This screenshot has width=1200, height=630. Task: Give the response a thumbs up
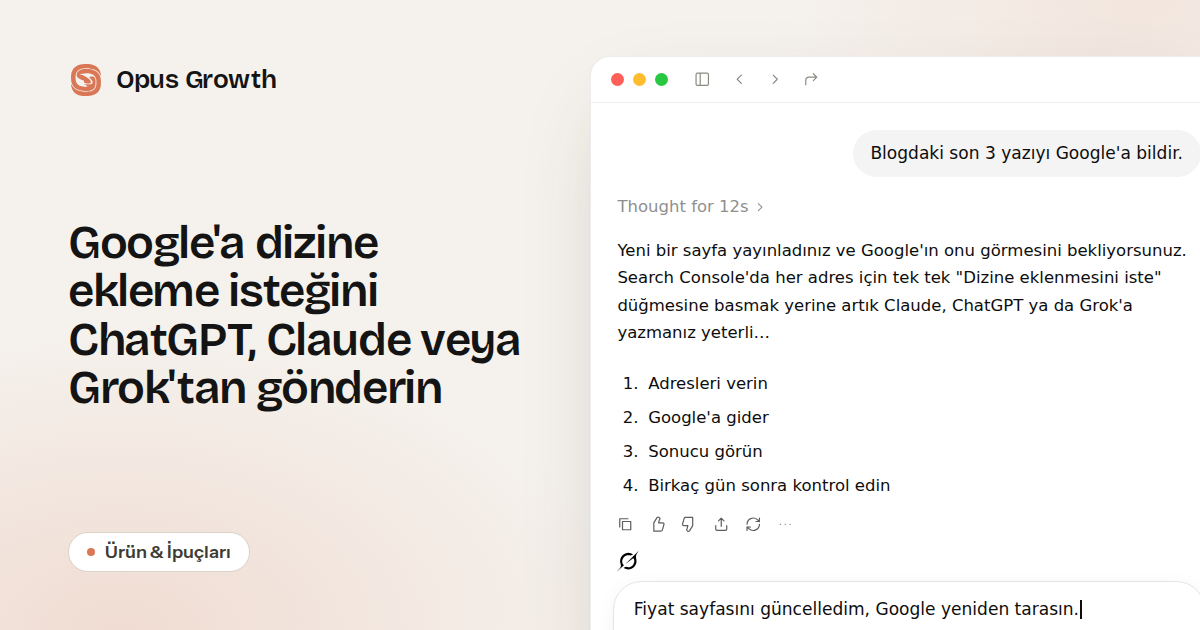tap(658, 524)
